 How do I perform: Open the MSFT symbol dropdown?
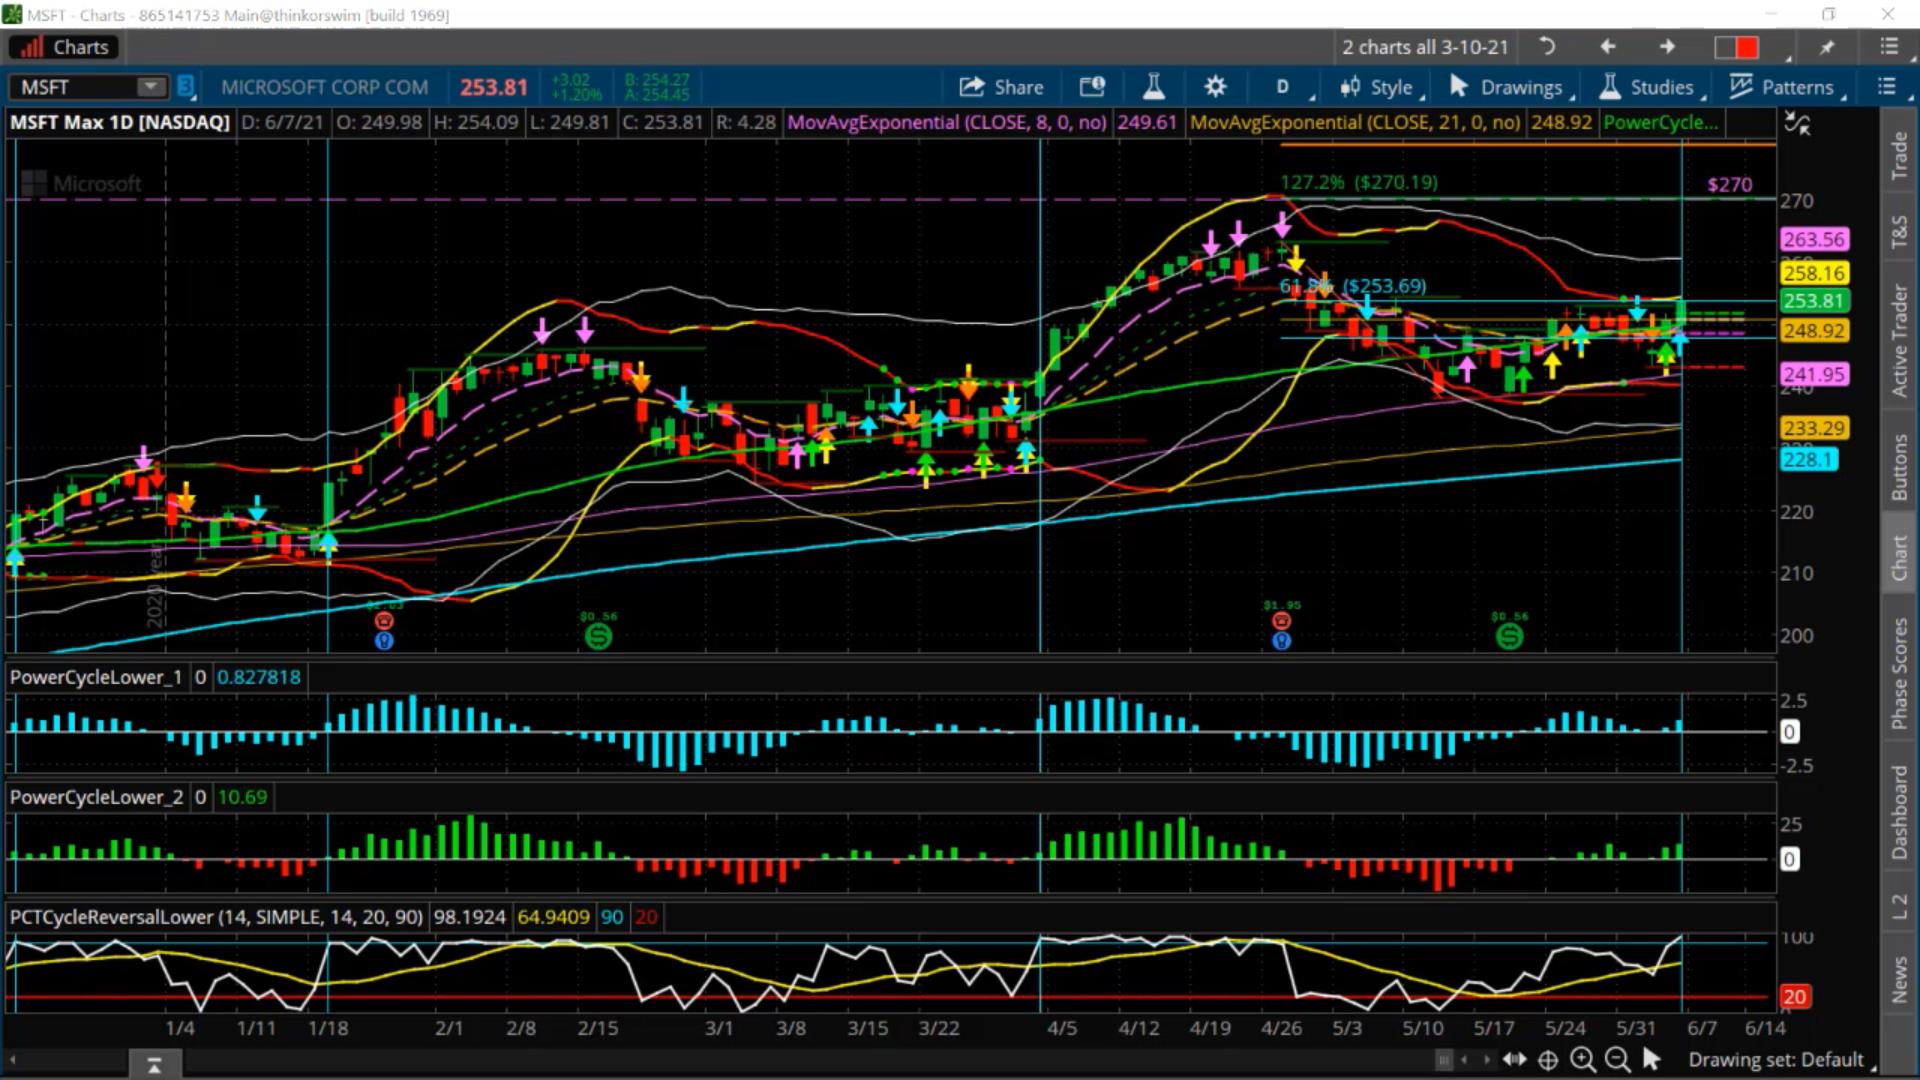[x=151, y=87]
